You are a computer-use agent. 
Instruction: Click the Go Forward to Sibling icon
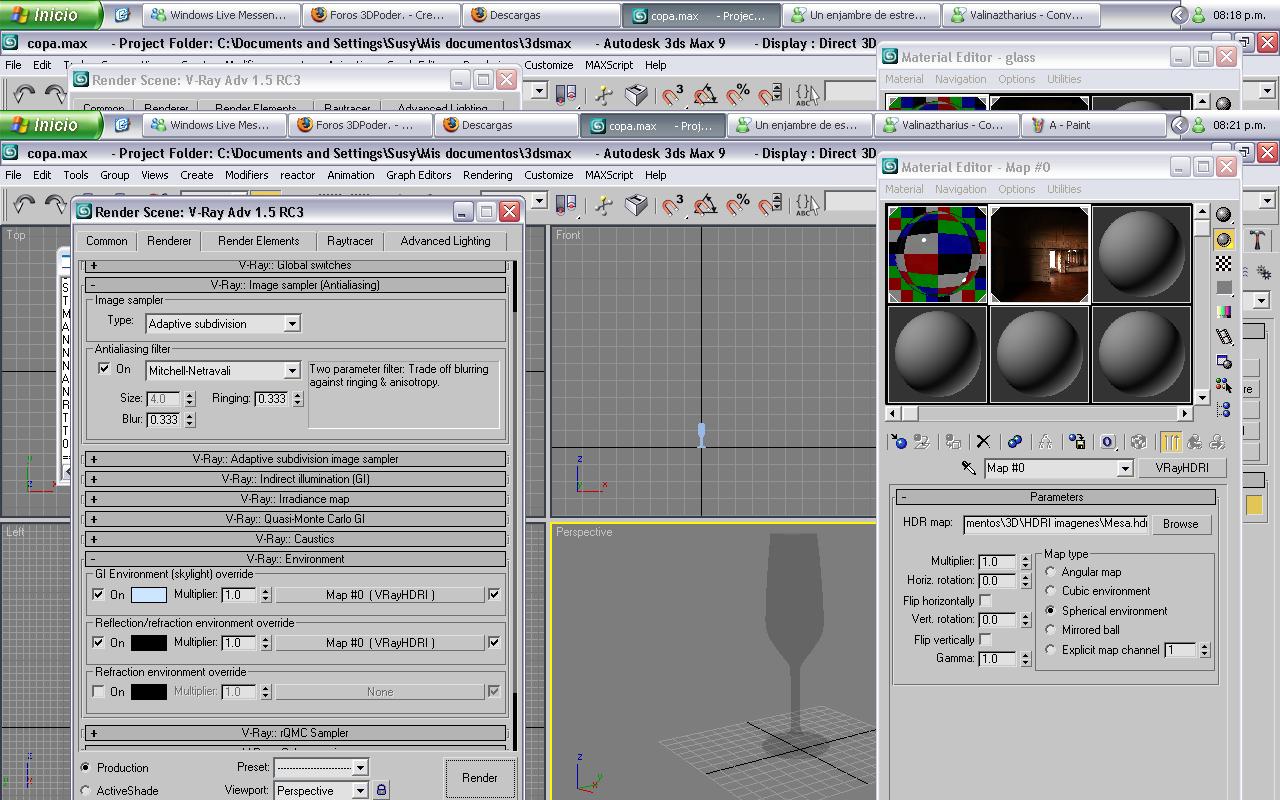pos(1217,441)
